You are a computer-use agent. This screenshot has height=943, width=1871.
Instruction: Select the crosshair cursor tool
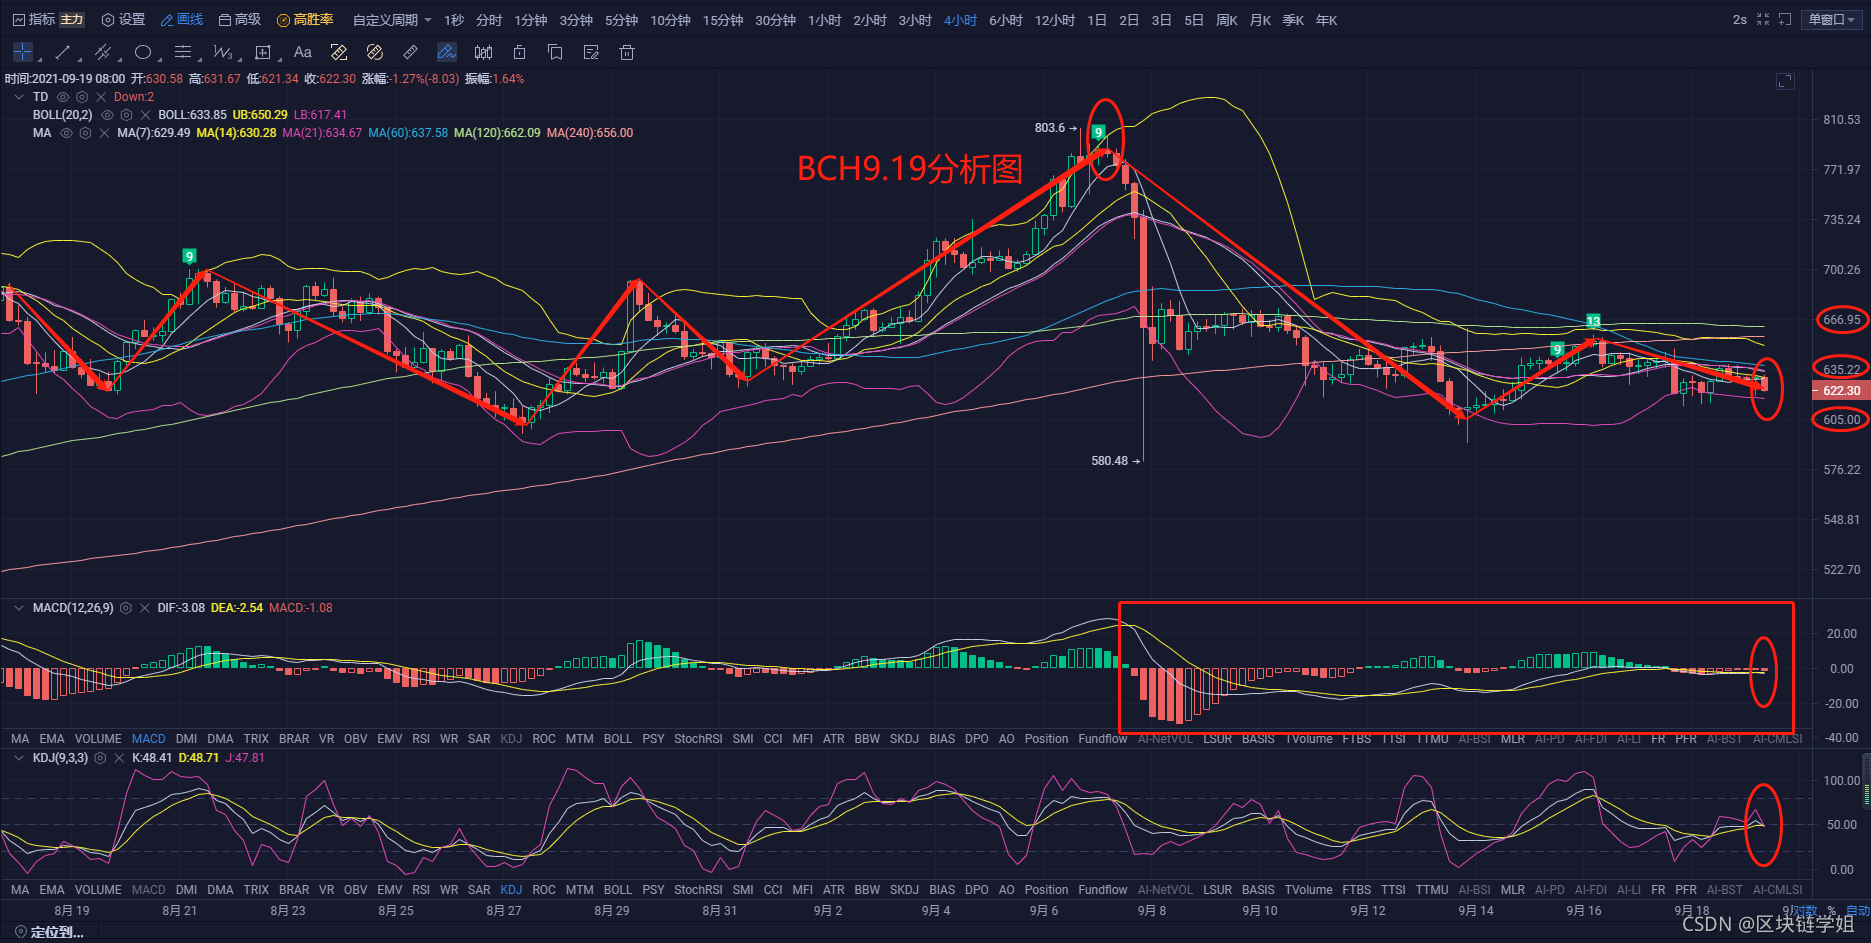click(22, 52)
